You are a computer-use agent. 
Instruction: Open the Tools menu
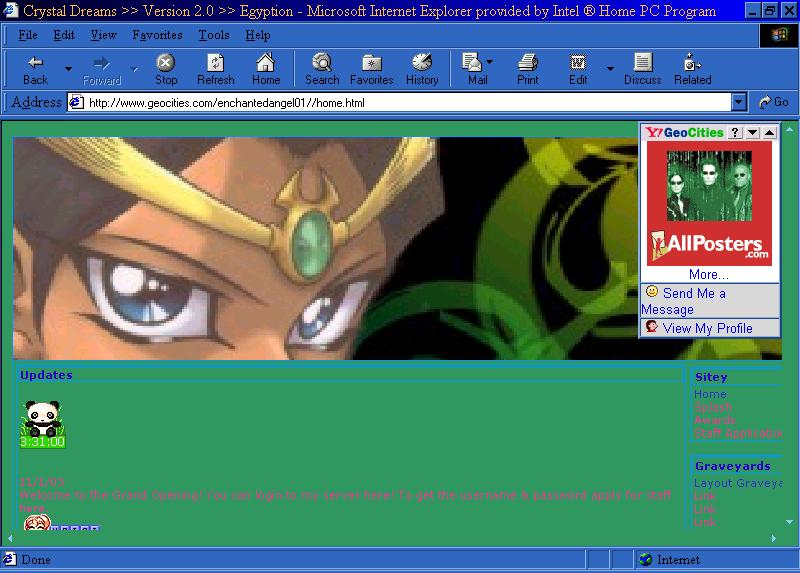click(213, 35)
